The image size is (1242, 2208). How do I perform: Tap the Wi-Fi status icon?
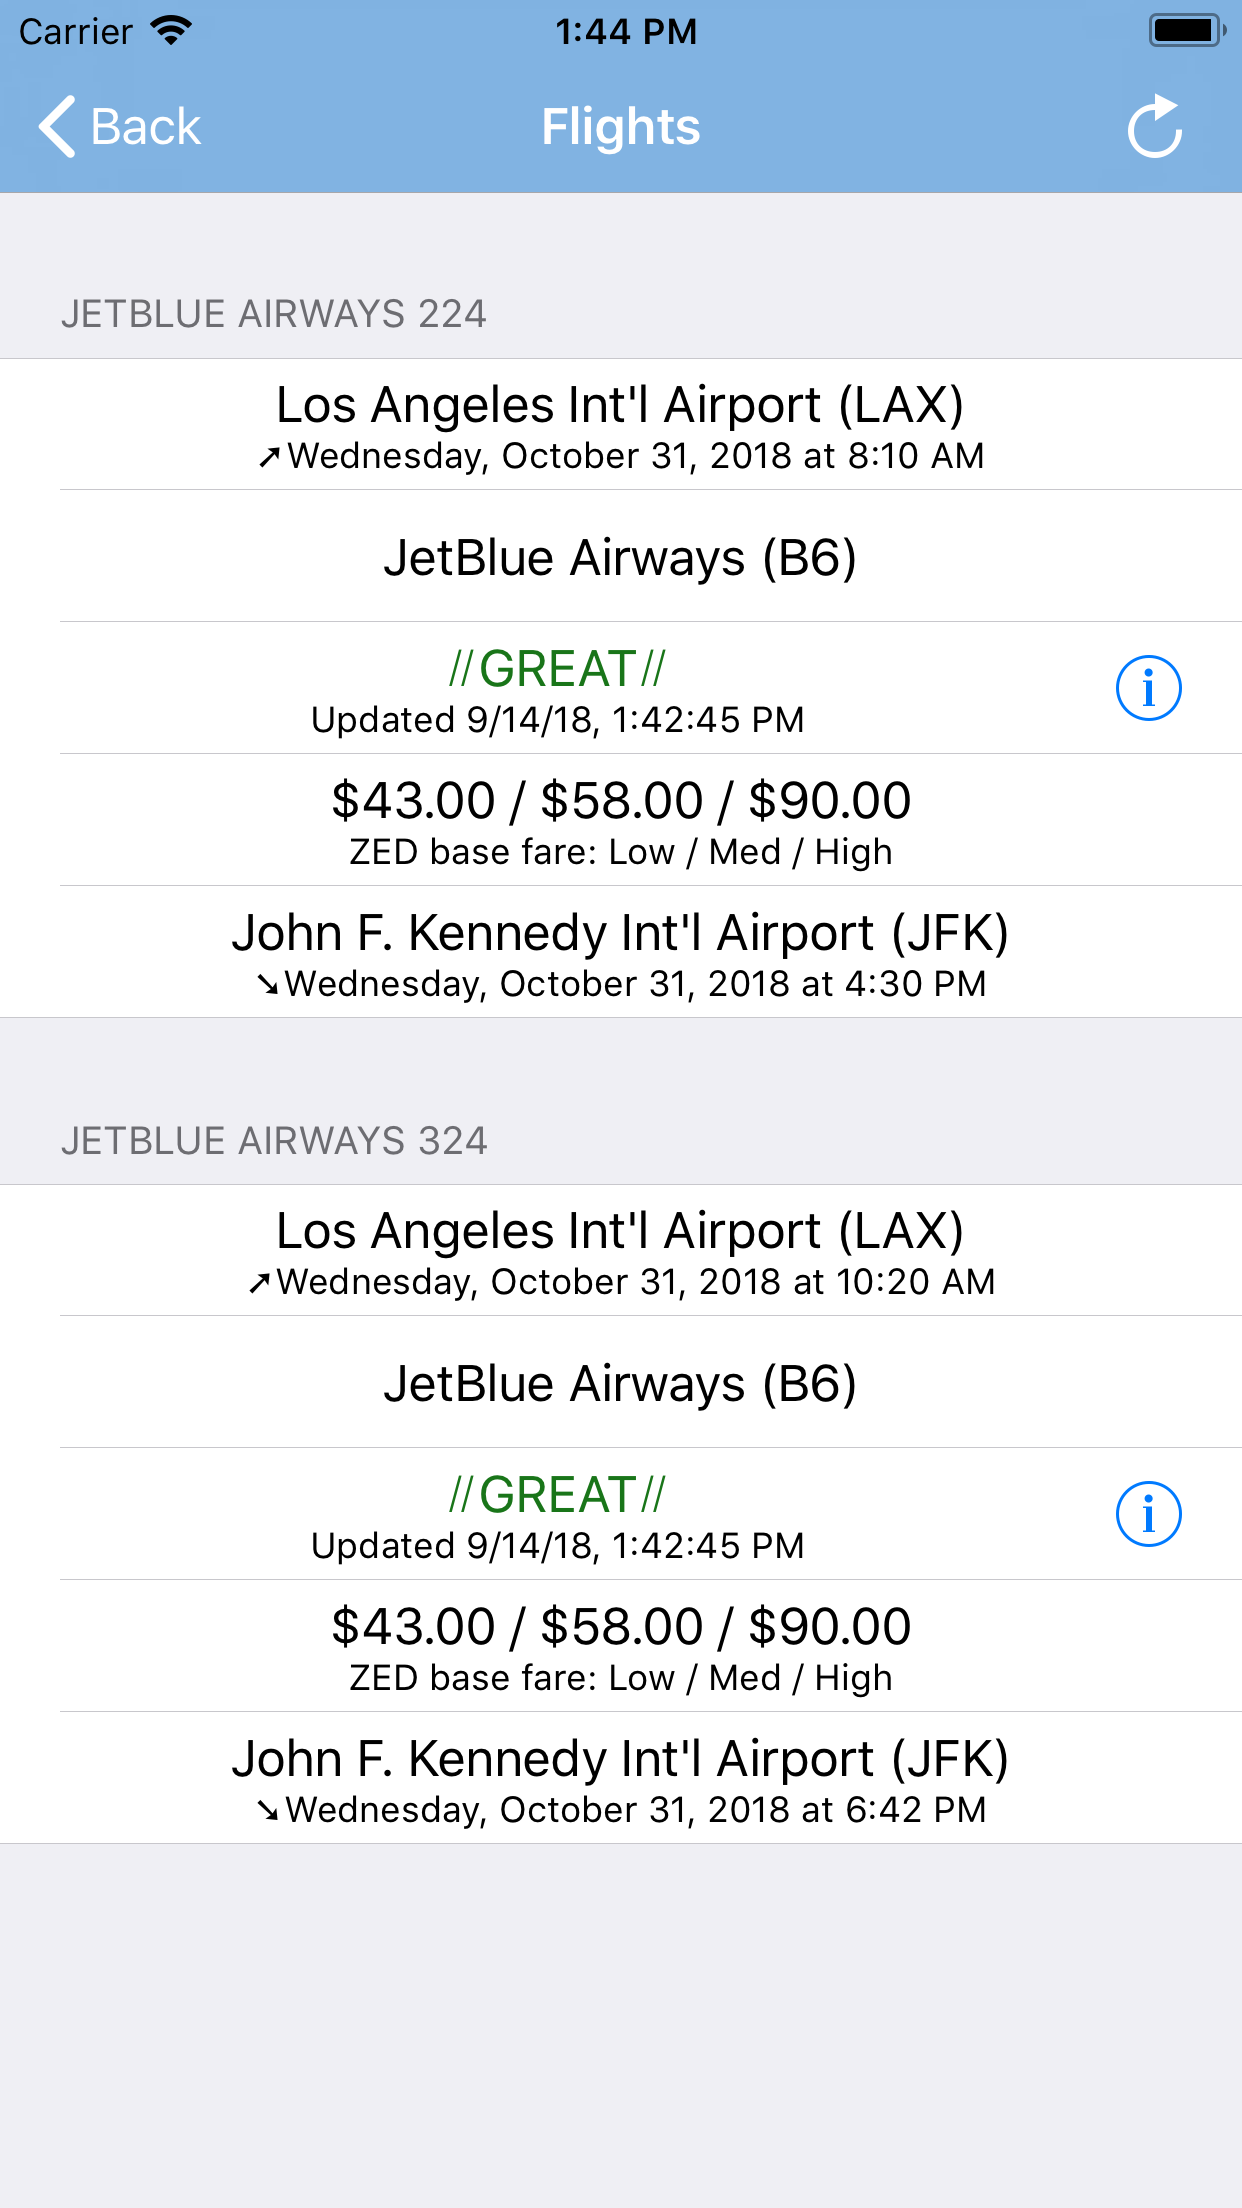click(x=171, y=31)
